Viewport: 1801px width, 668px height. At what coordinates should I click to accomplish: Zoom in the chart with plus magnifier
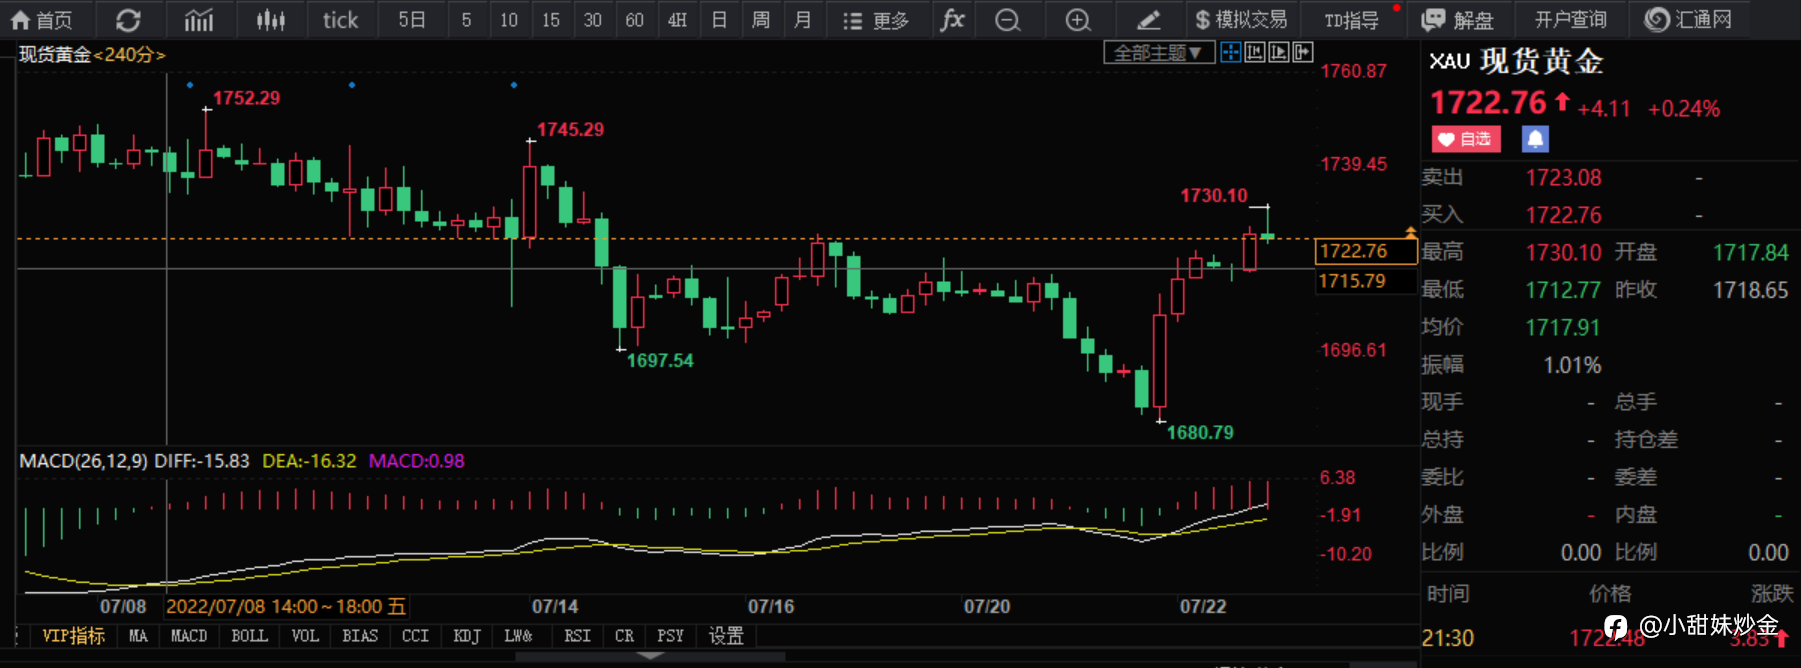click(1078, 20)
